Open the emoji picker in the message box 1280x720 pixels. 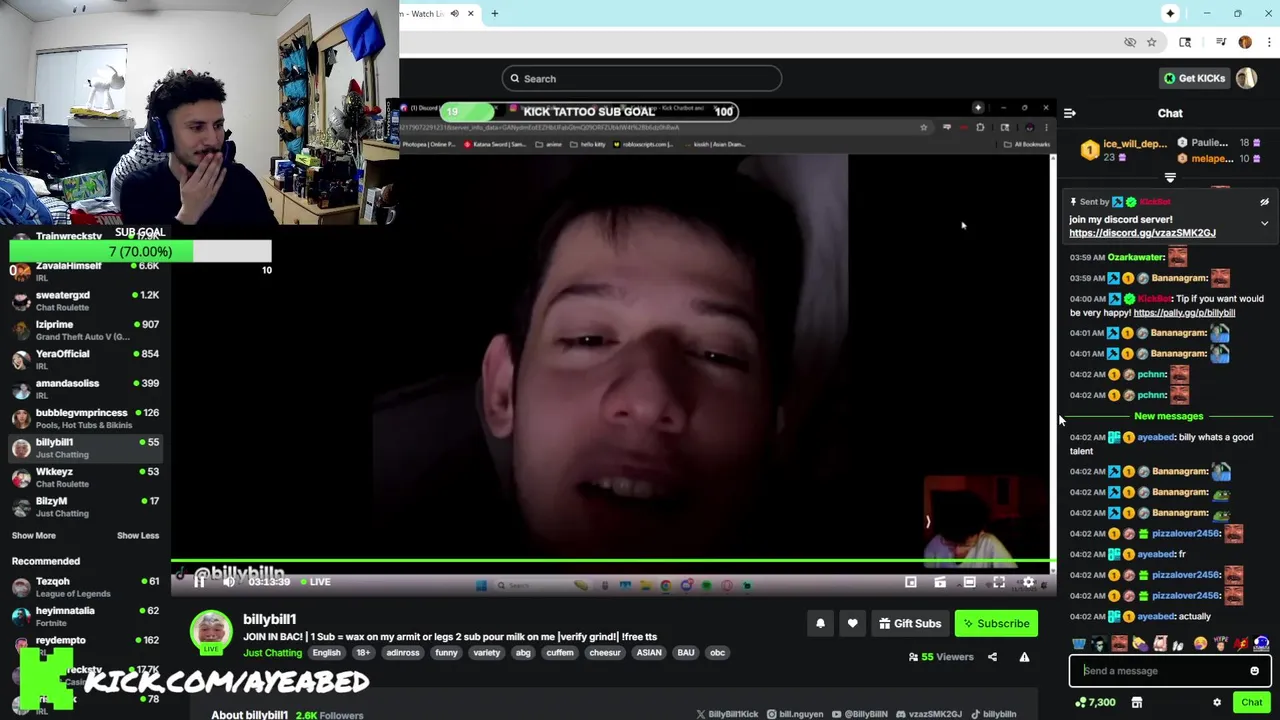[x=1254, y=671]
